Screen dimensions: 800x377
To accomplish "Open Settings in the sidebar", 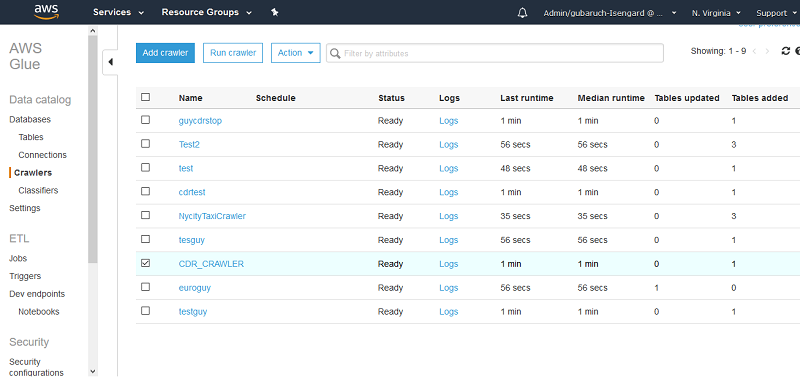I will (x=24, y=209).
